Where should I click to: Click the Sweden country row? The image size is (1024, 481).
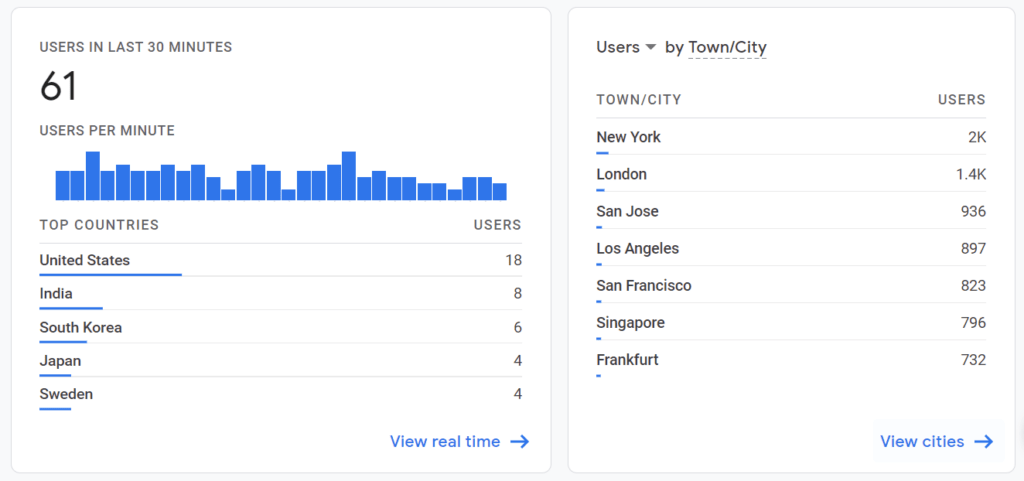pyautogui.click(x=280, y=394)
